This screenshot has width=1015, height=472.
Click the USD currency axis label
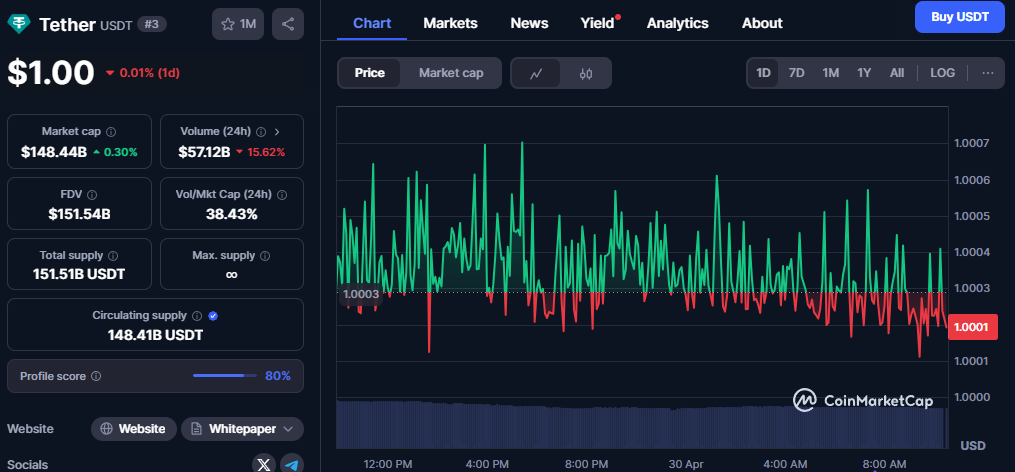[973, 445]
